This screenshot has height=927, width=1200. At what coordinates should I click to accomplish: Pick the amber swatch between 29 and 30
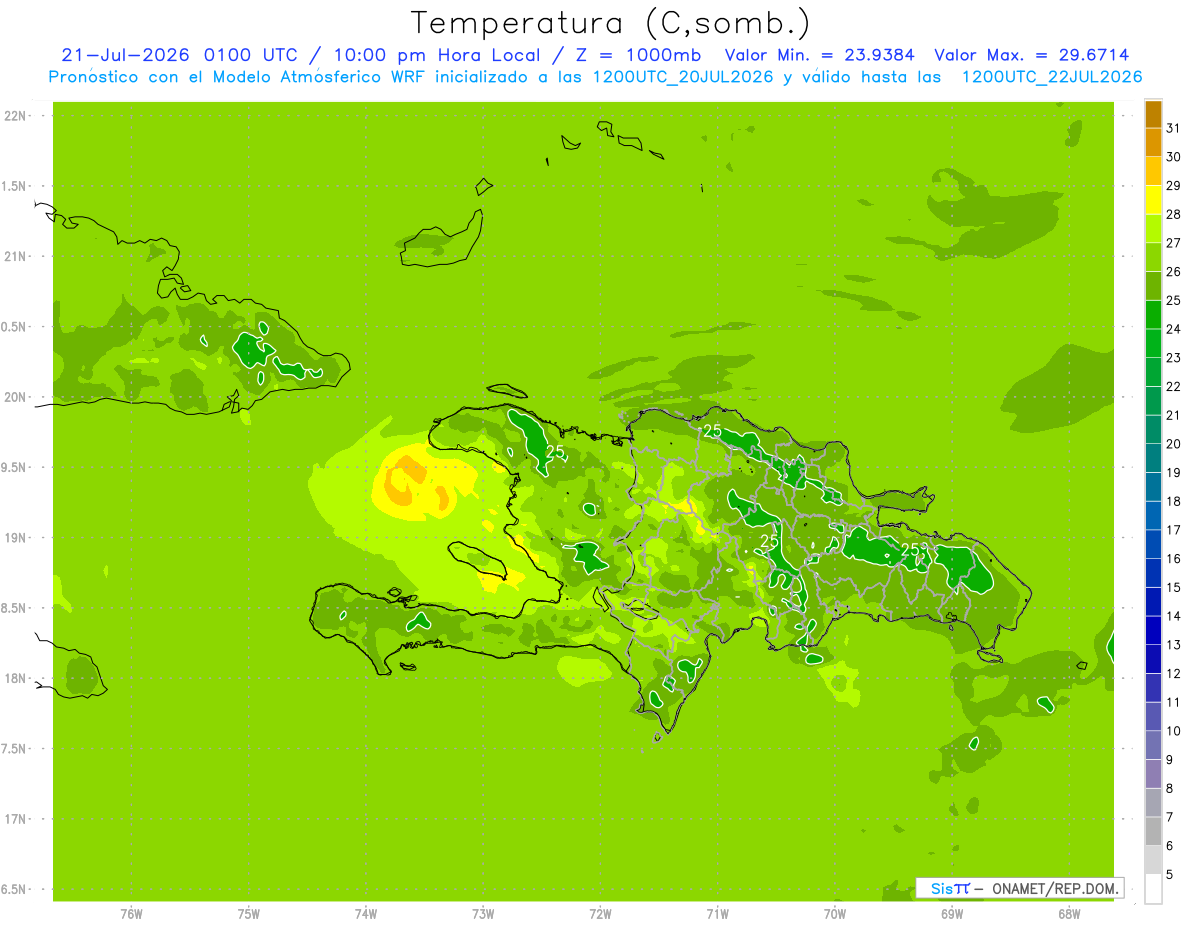1153,172
